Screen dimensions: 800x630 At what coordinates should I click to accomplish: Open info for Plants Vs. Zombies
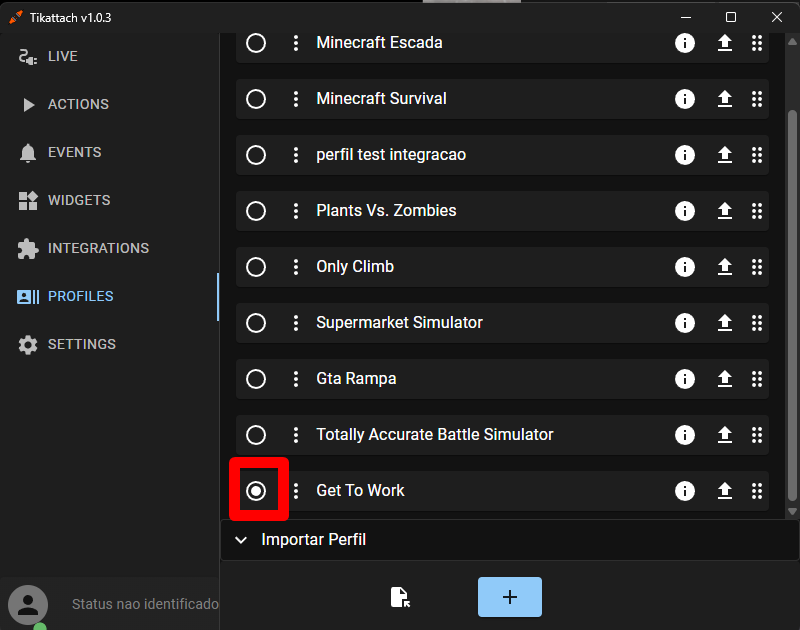(x=685, y=211)
